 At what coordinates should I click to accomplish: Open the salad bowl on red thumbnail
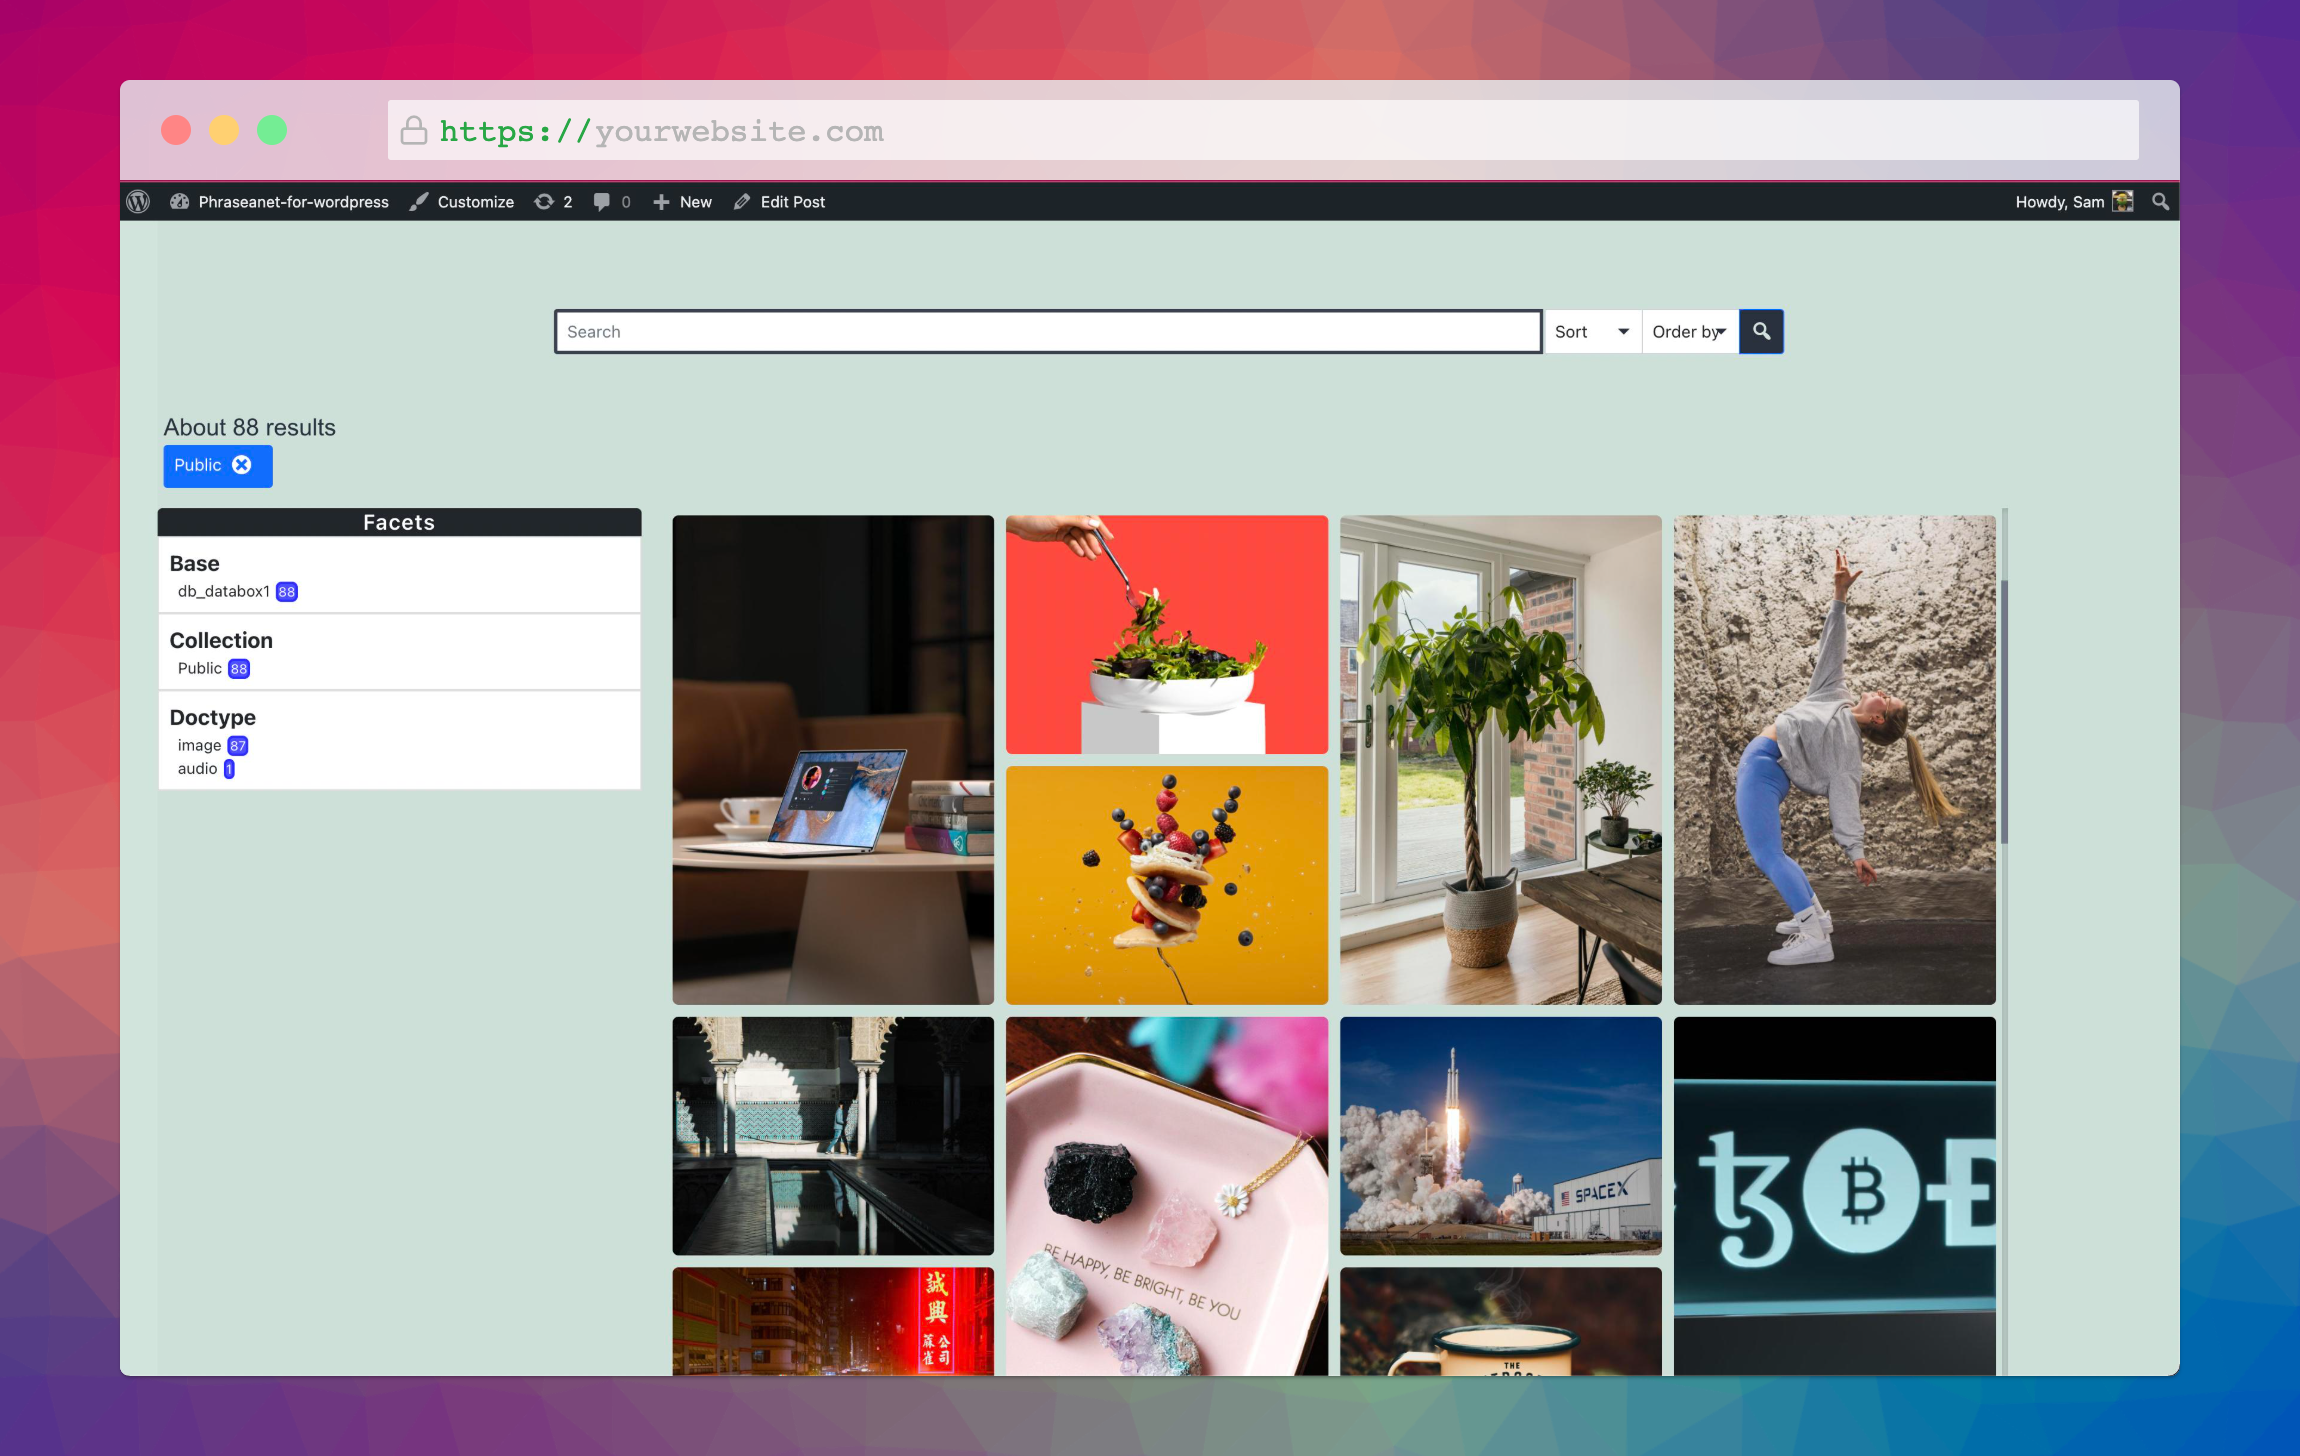coord(1167,635)
